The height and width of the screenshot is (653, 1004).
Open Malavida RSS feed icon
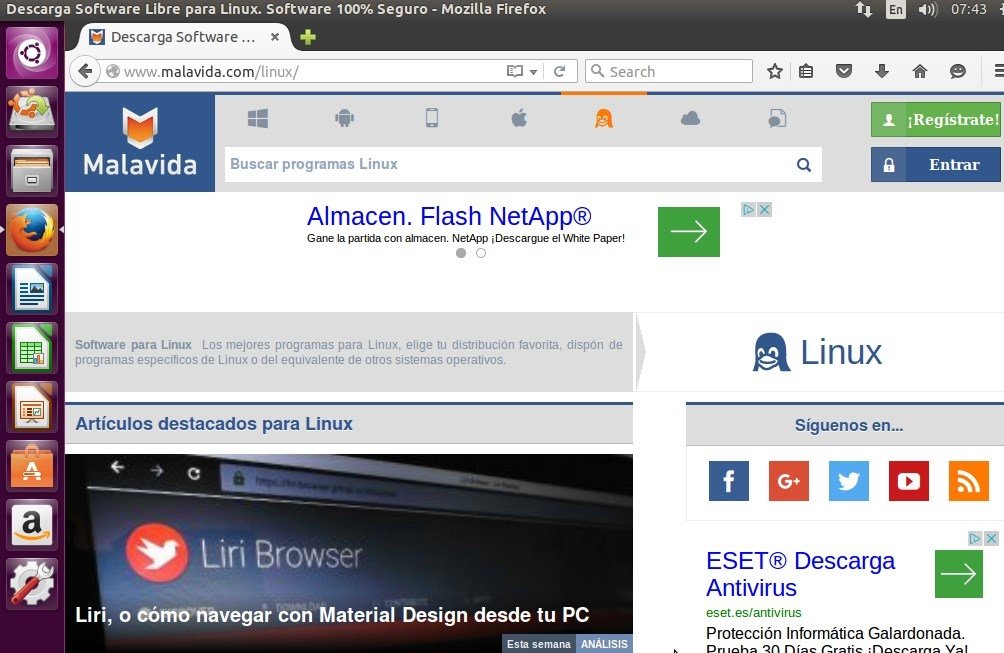click(x=969, y=481)
